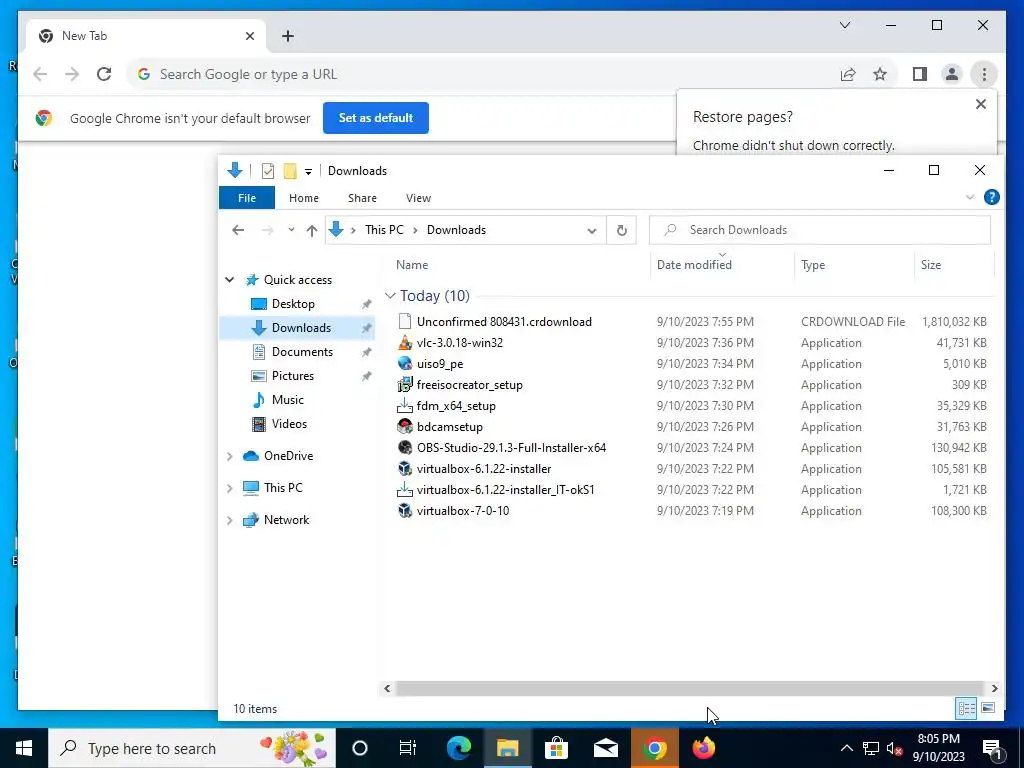Viewport: 1024px width, 768px height.
Task: Dismiss the Restore pages popup
Action: pyautogui.click(x=980, y=104)
